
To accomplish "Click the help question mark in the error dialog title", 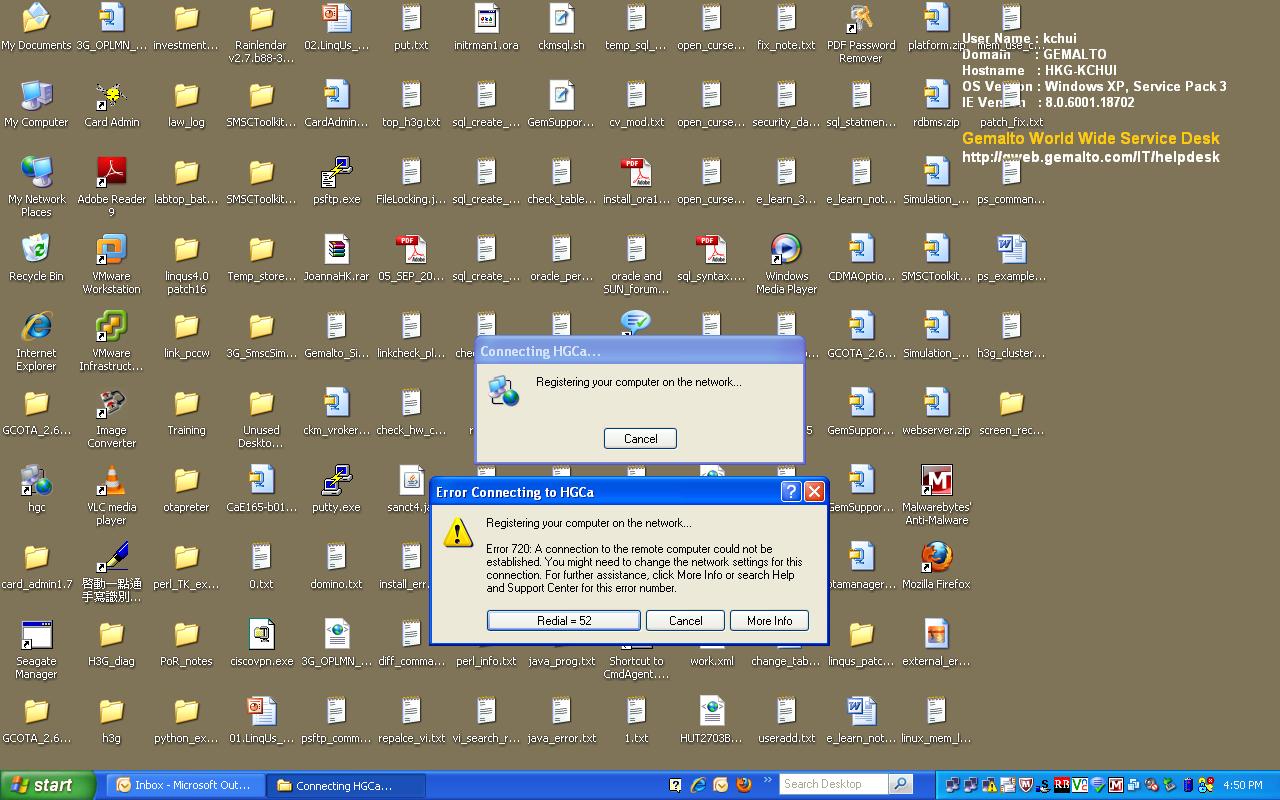I will point(790,491).
